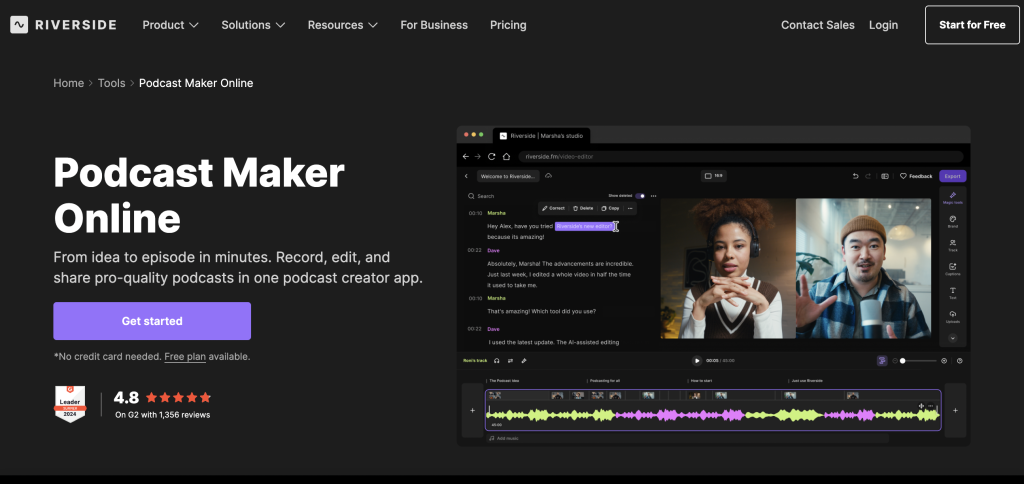
Task: Click the riverside.fm/video-editor address bar
Action: (741, 157)
